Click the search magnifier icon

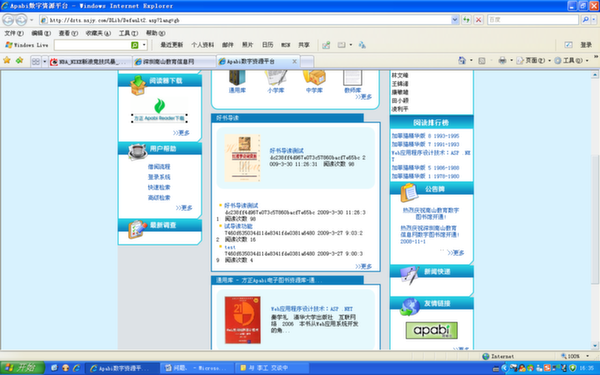[585, 20]
